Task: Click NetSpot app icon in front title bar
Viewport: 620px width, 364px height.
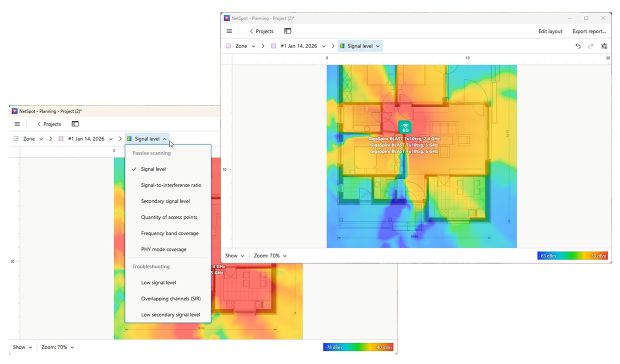Action: click(227, 18)
